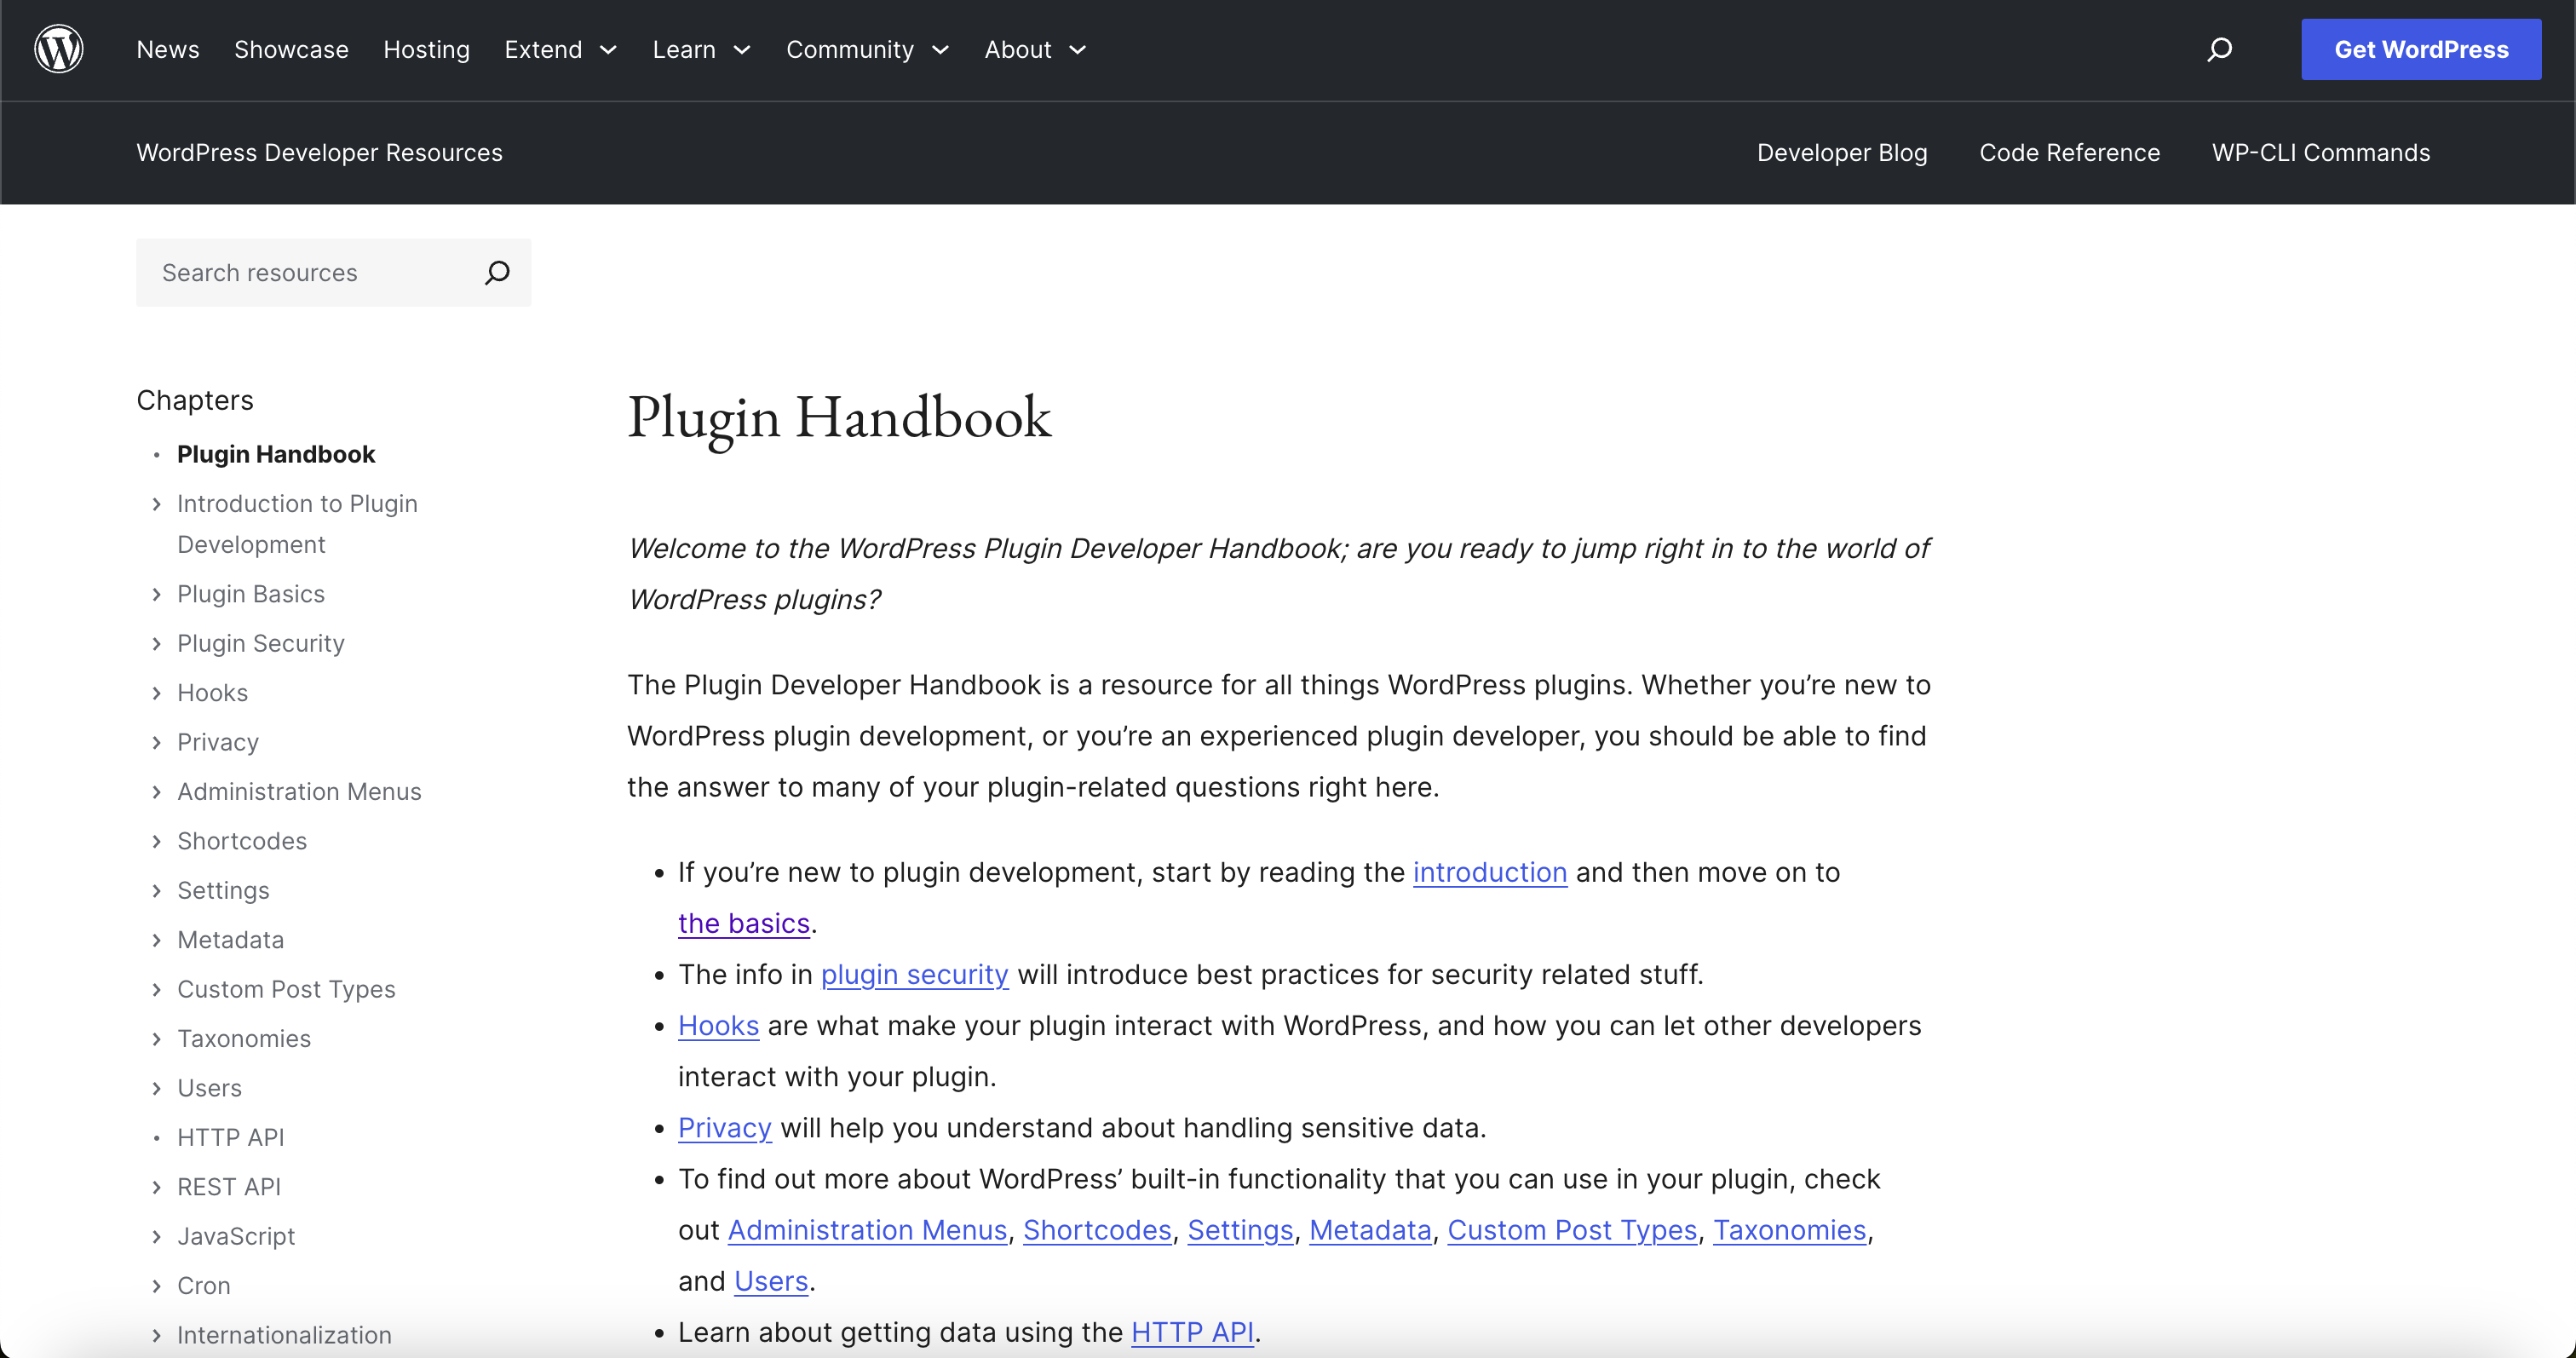Open the Extend dropdown menu
Screen dimensions: 2576x1358
coord(560,49)
